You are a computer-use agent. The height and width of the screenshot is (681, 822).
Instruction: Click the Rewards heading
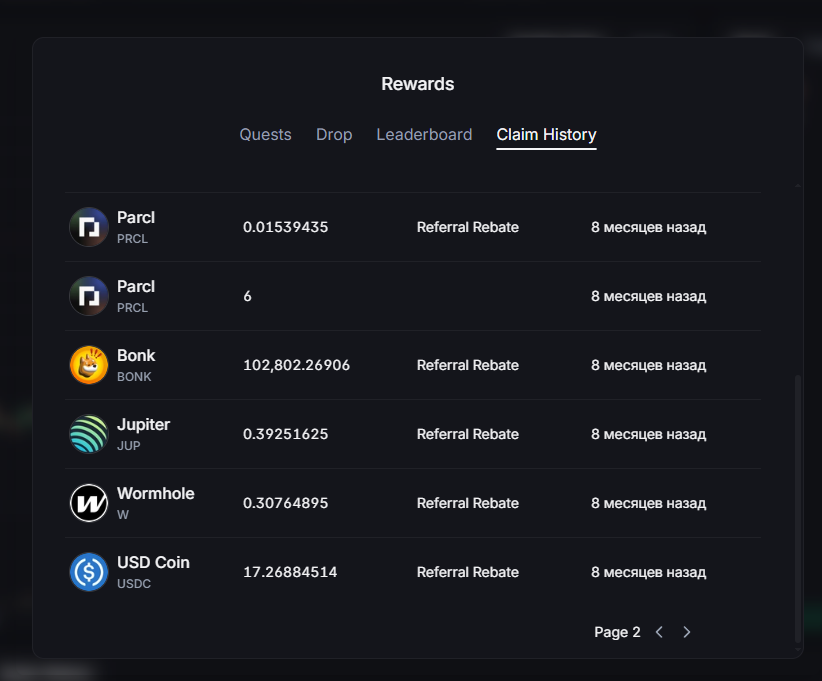pyautogui.click(x=418, y=84)
